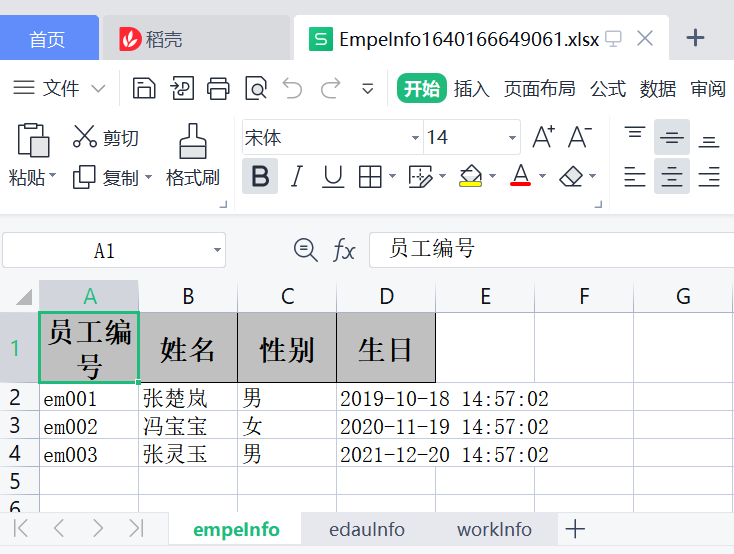Select cell B2 containing 张楚岚
This screenshot has width=734, height=554.
188,398
